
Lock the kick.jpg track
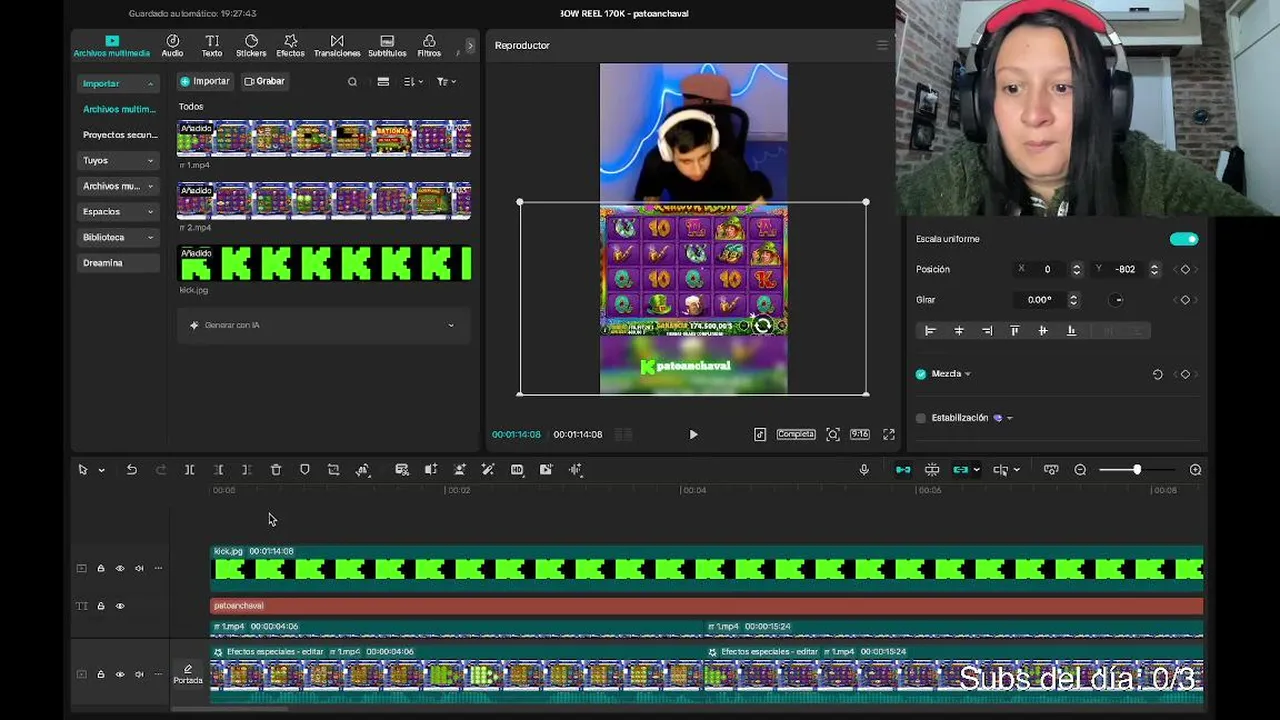(100, 568)
